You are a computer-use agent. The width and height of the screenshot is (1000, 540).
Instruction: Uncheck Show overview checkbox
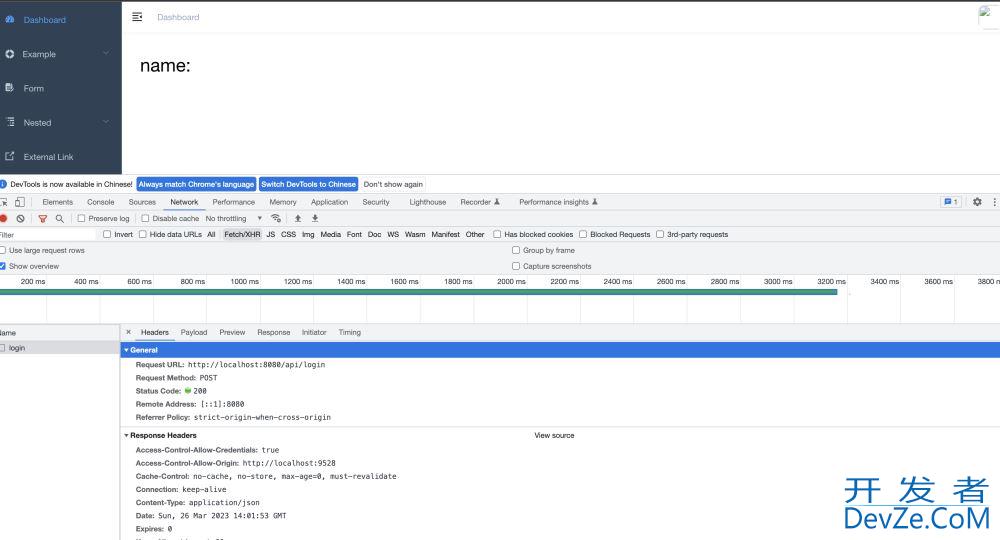[x=3, y=266]
